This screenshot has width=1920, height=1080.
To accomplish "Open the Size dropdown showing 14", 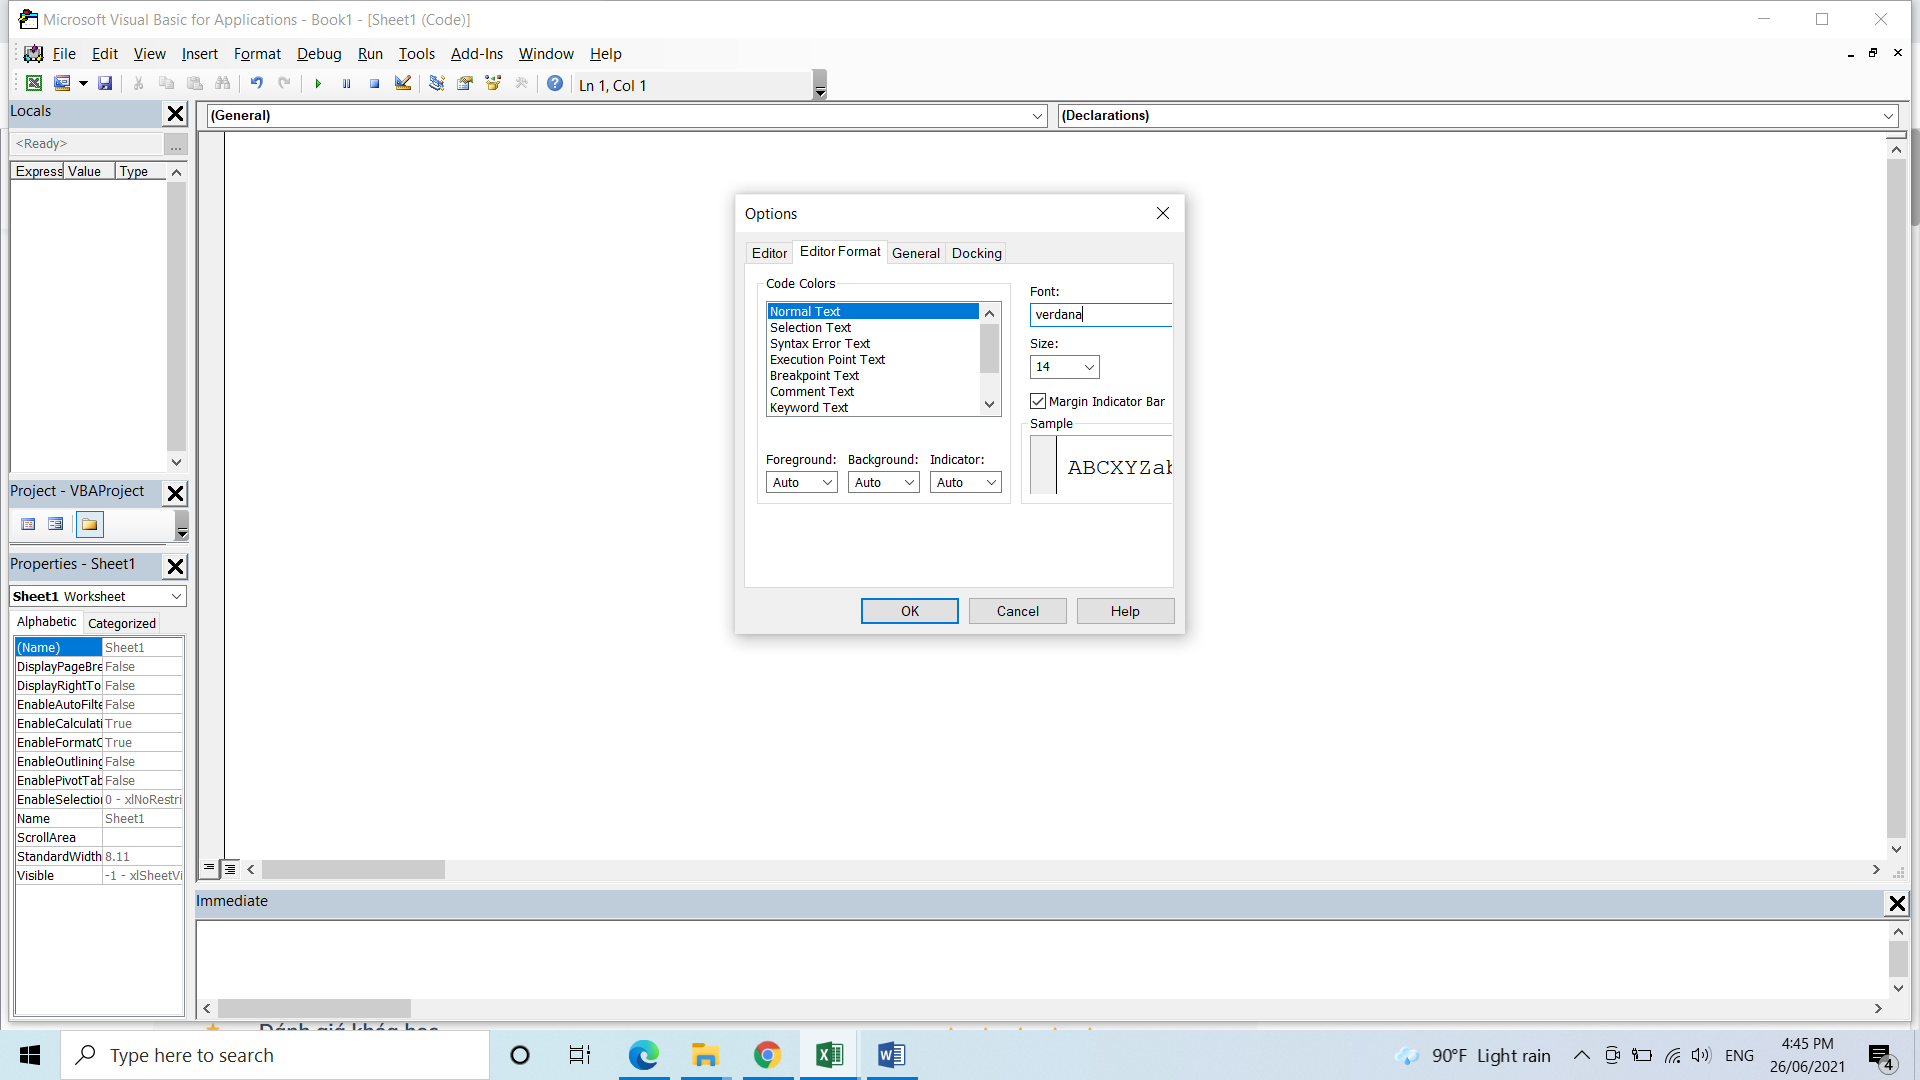I will pos(1090,367).
